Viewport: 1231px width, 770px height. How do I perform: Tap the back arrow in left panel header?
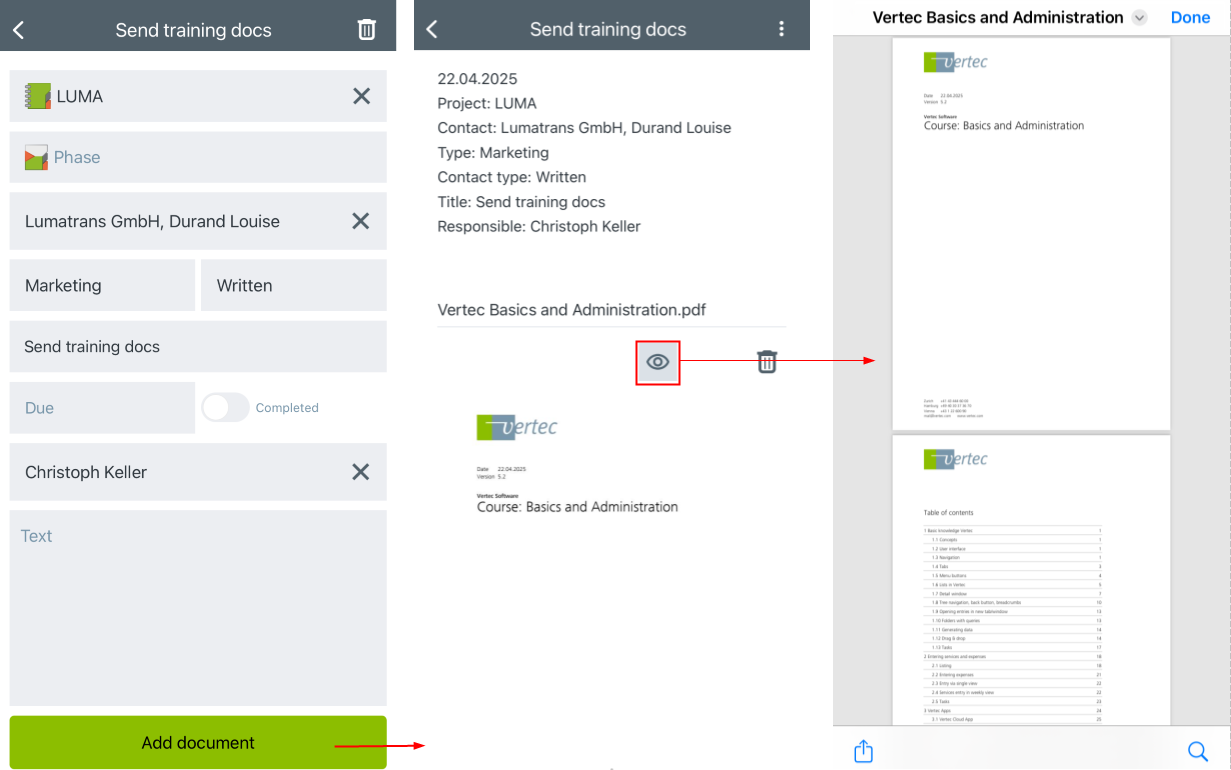[19, 30]
